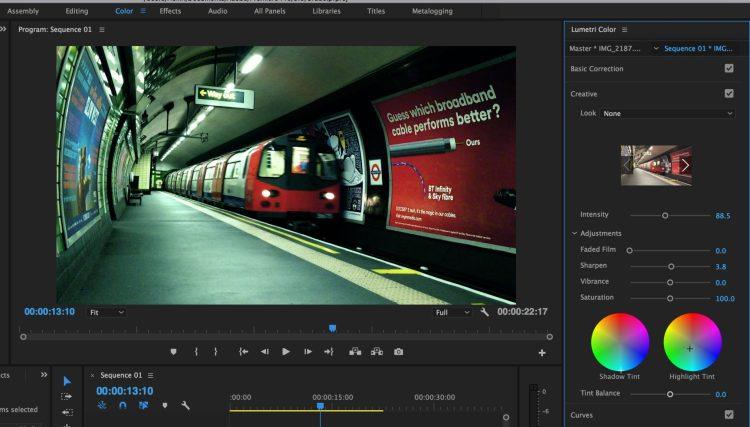
Task: Adjust the Vibrance slider
Action: [670, 283]
